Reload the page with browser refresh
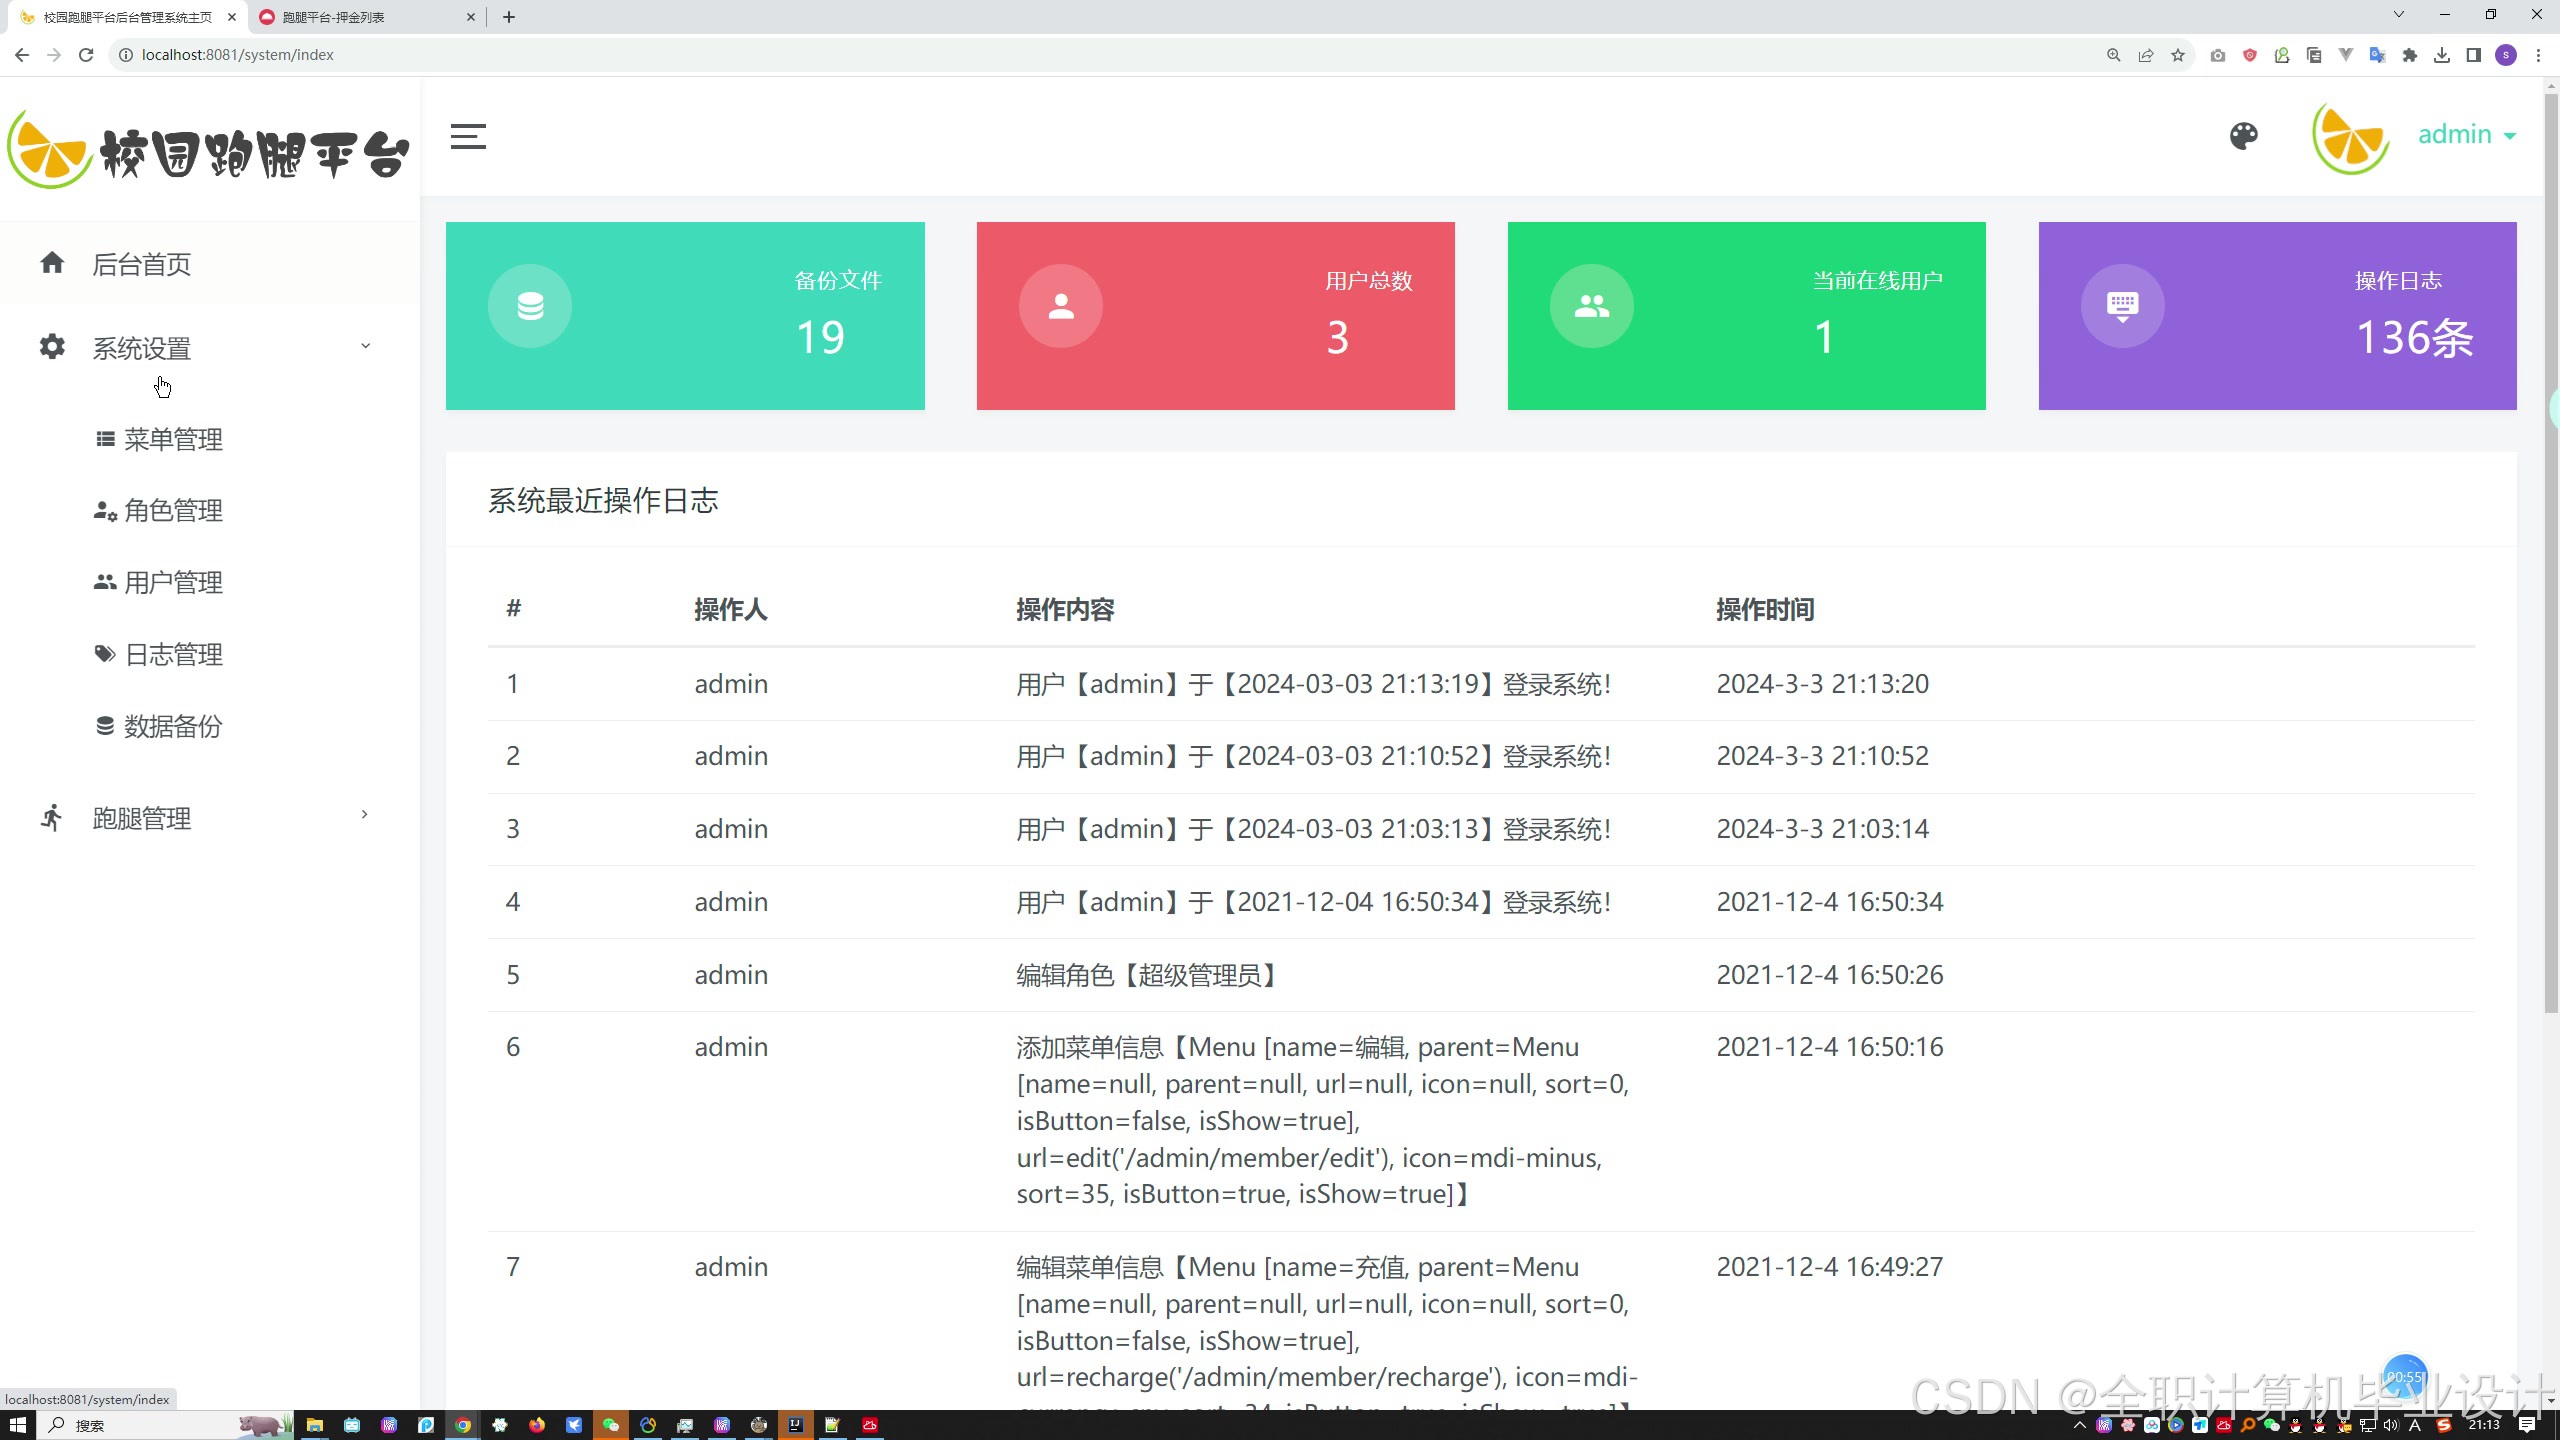2560x1440 pixels. [x=86, y=55]
